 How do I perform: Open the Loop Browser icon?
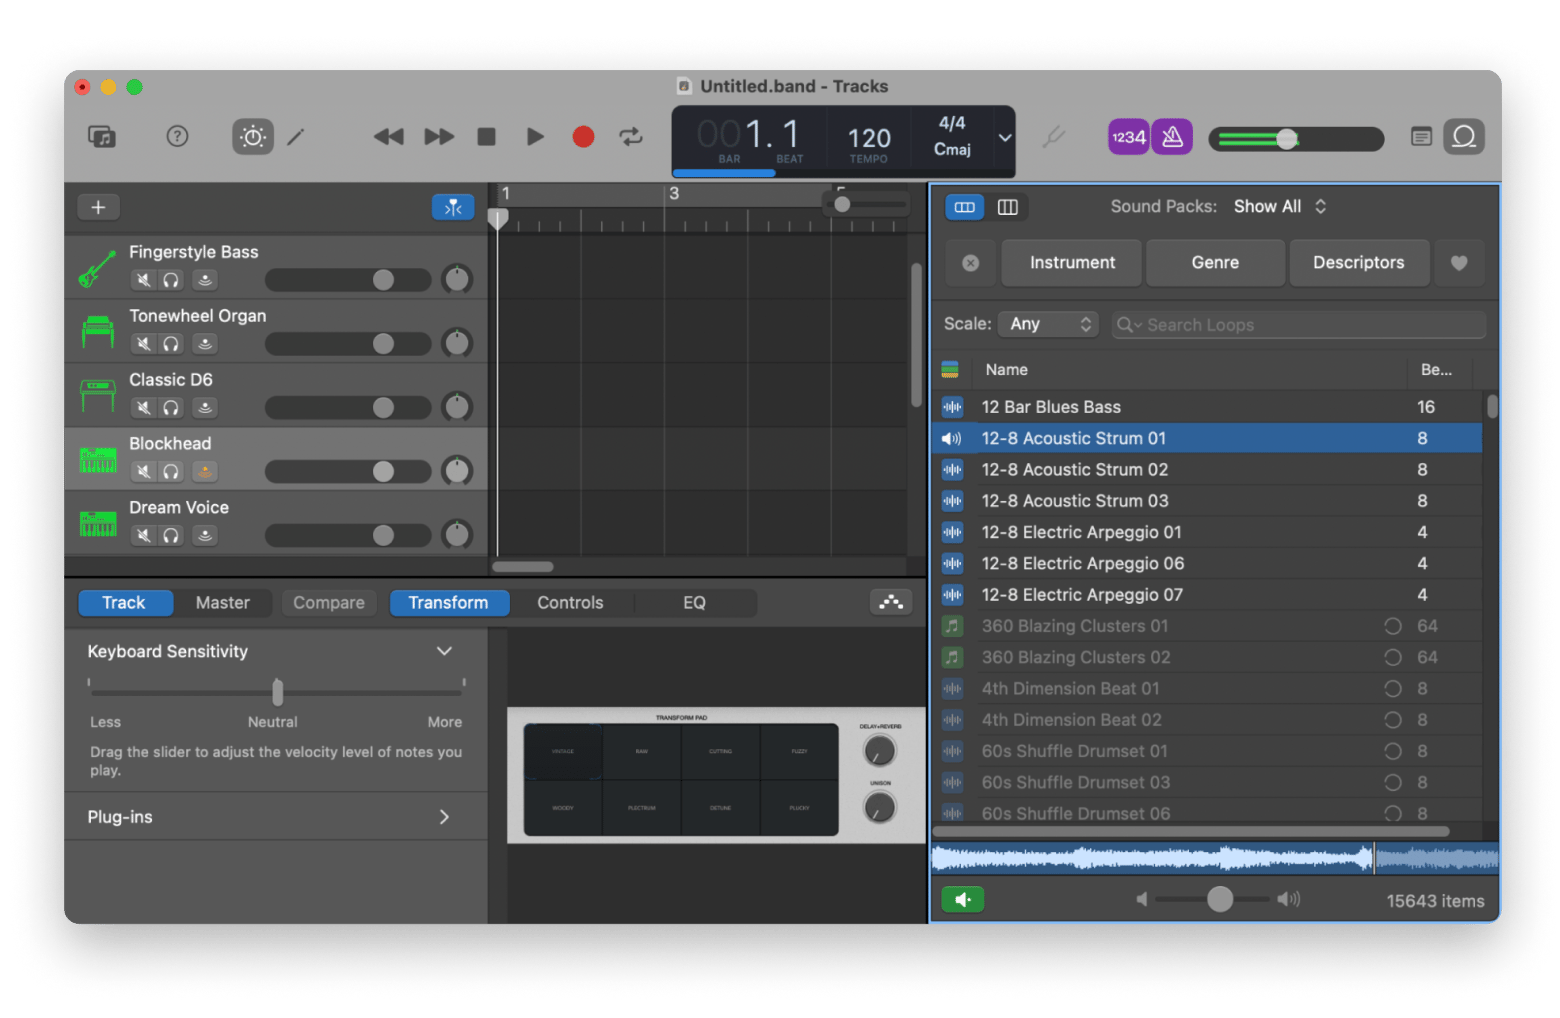point(1463,136)
